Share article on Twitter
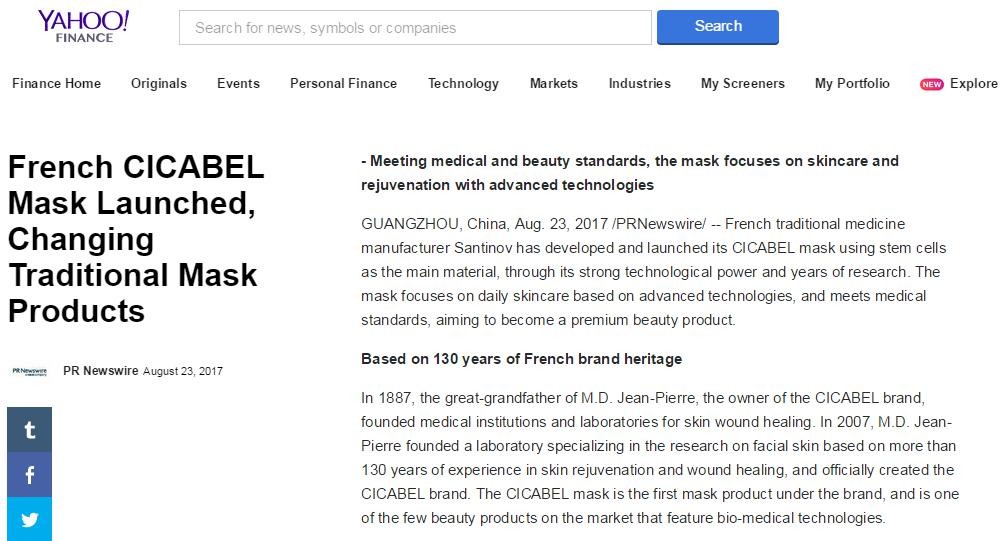Screen dimensions: 1003x541 point(29,519)
